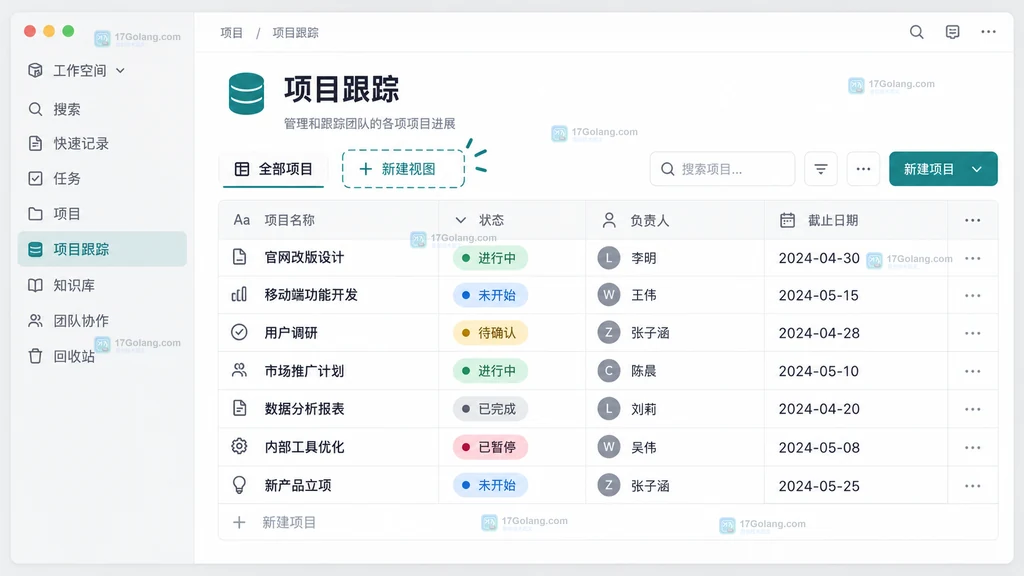Change 未开始 status of 移动端功能开发
This screenshot has height=576, width=1024.
coord(490,295)
